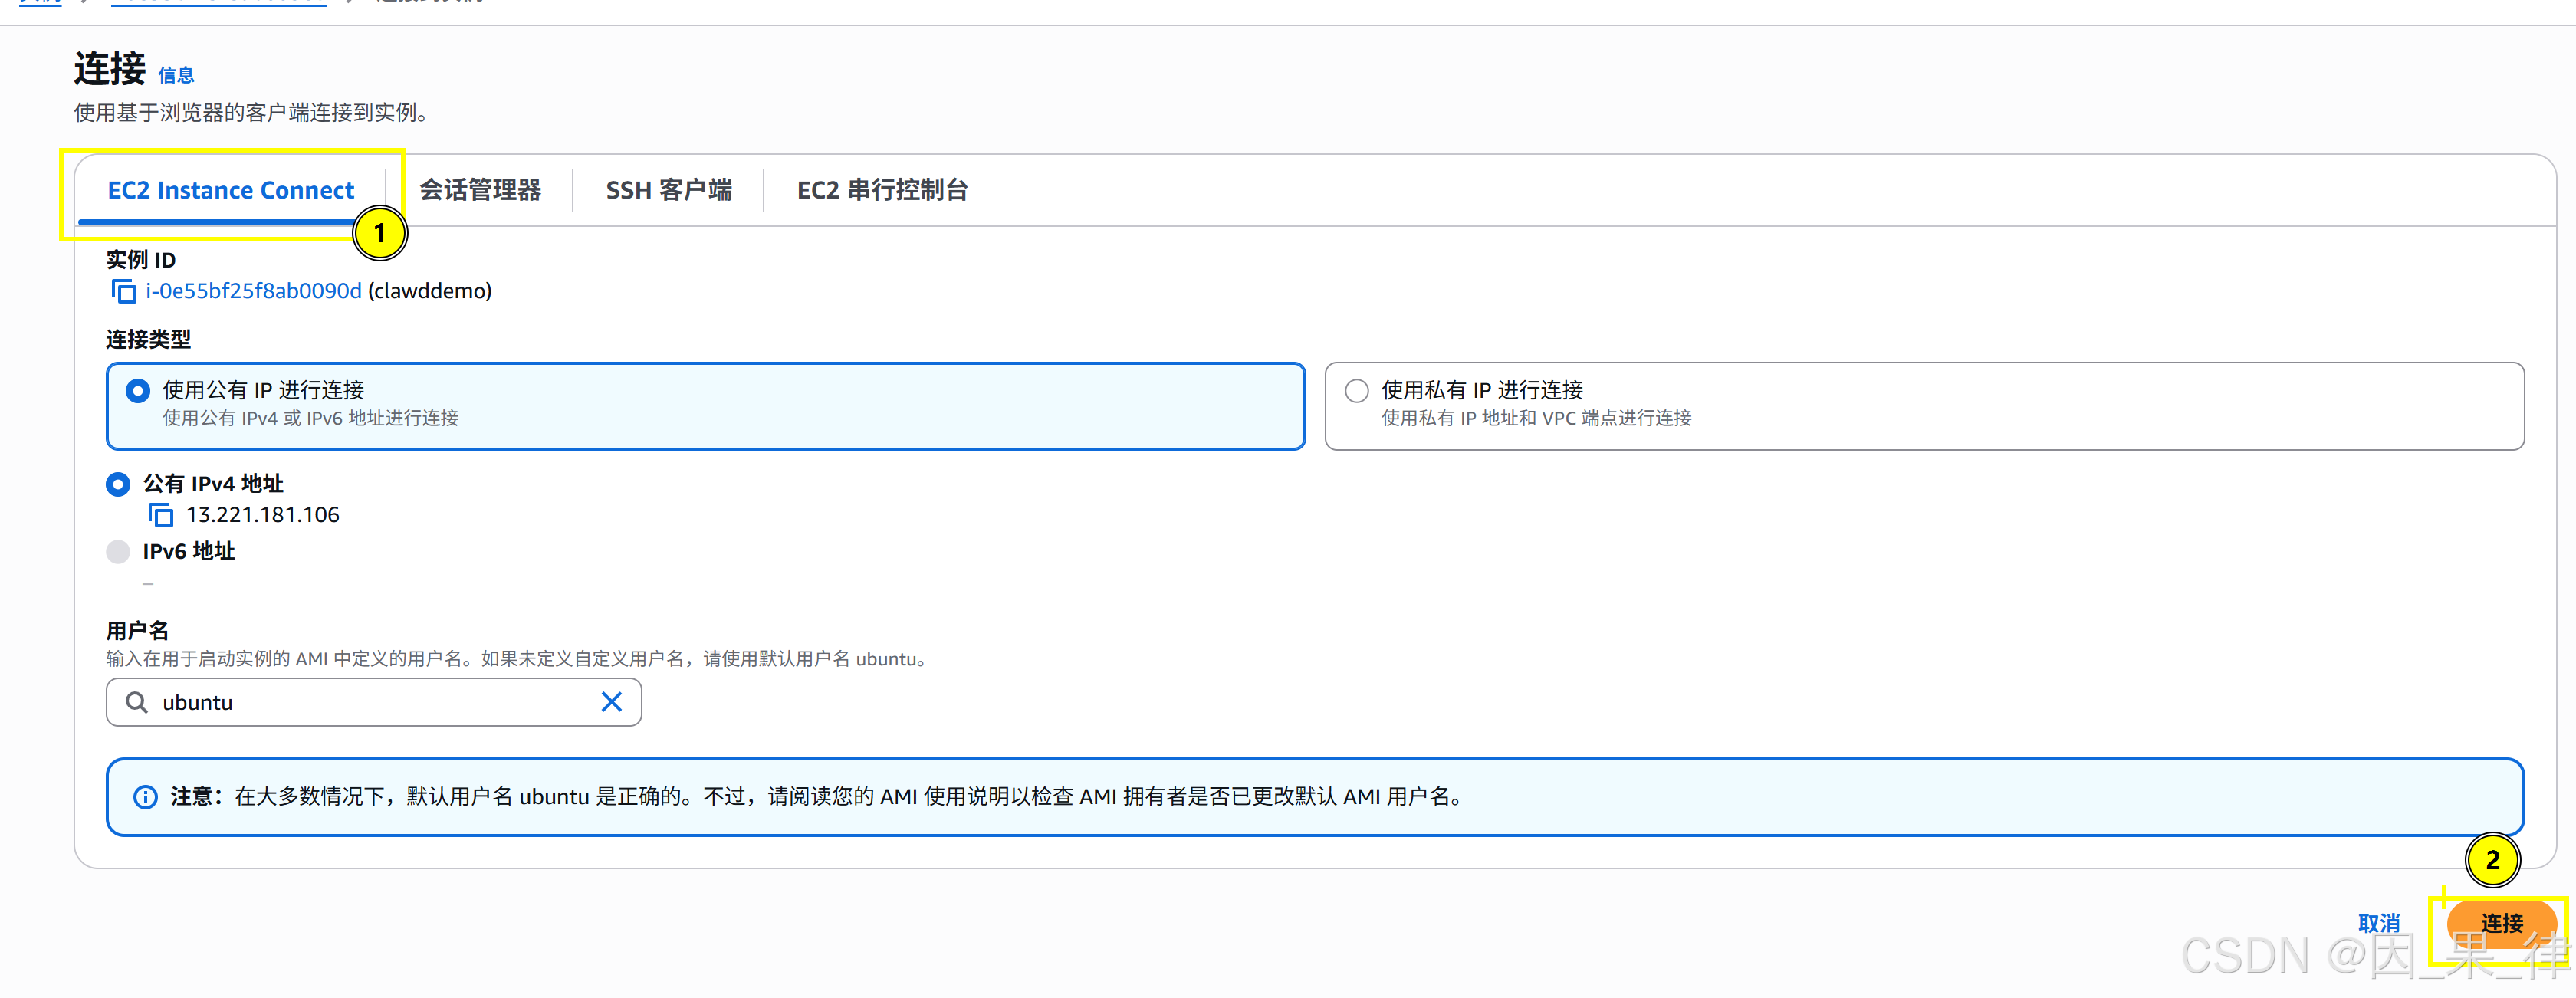The width and height of the screenshot is (2576, 998).
Task: Select connect using private IP option
Action: 1356,391
